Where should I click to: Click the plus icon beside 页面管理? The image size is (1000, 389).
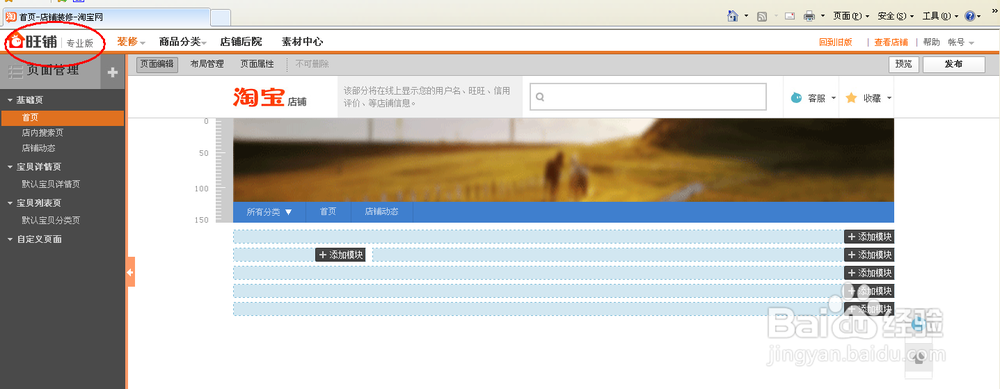point(112,72)
